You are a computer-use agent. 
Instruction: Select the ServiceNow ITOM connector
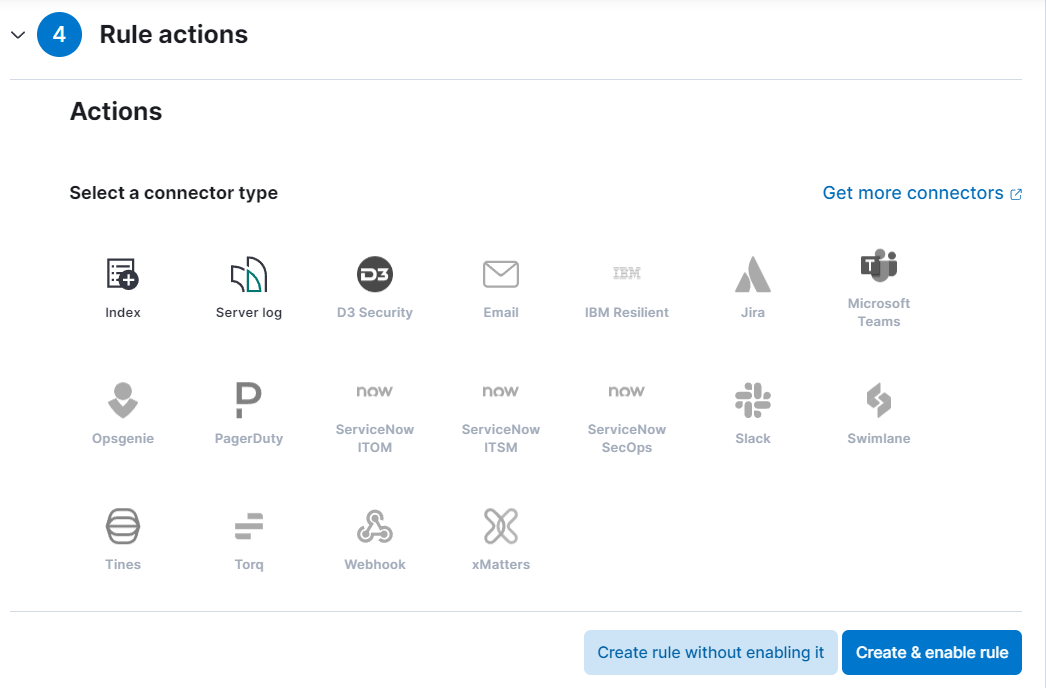[375, 418]
